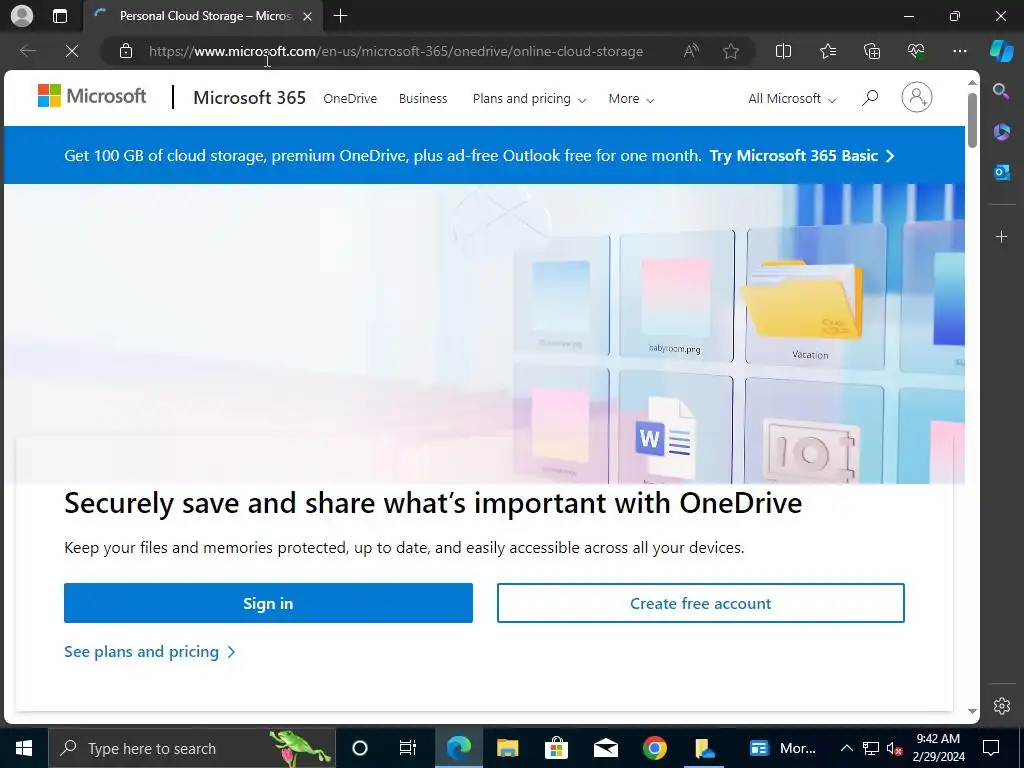The width and height of the screenshot is (1024, 768).
Task: Open Cortana from the taskbar
Action: [x=360, y=748]
